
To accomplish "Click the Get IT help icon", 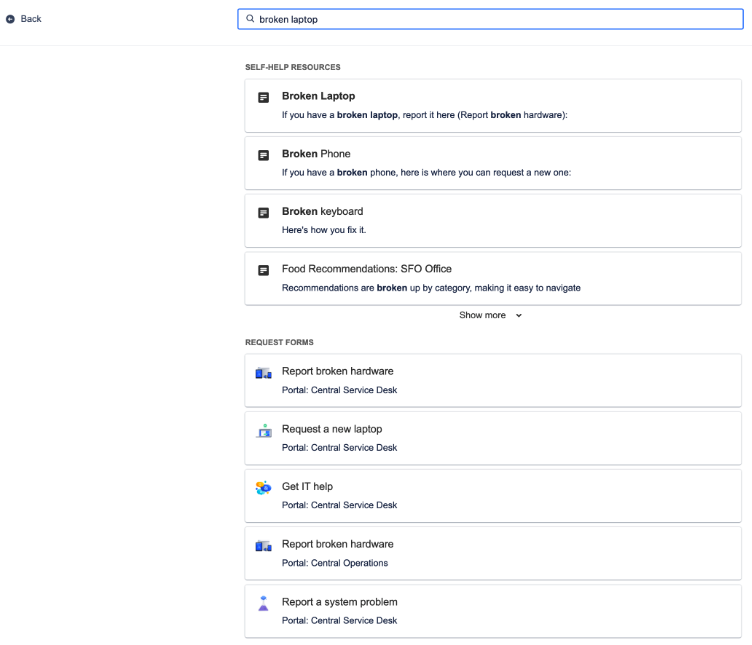I will [263, 488].
